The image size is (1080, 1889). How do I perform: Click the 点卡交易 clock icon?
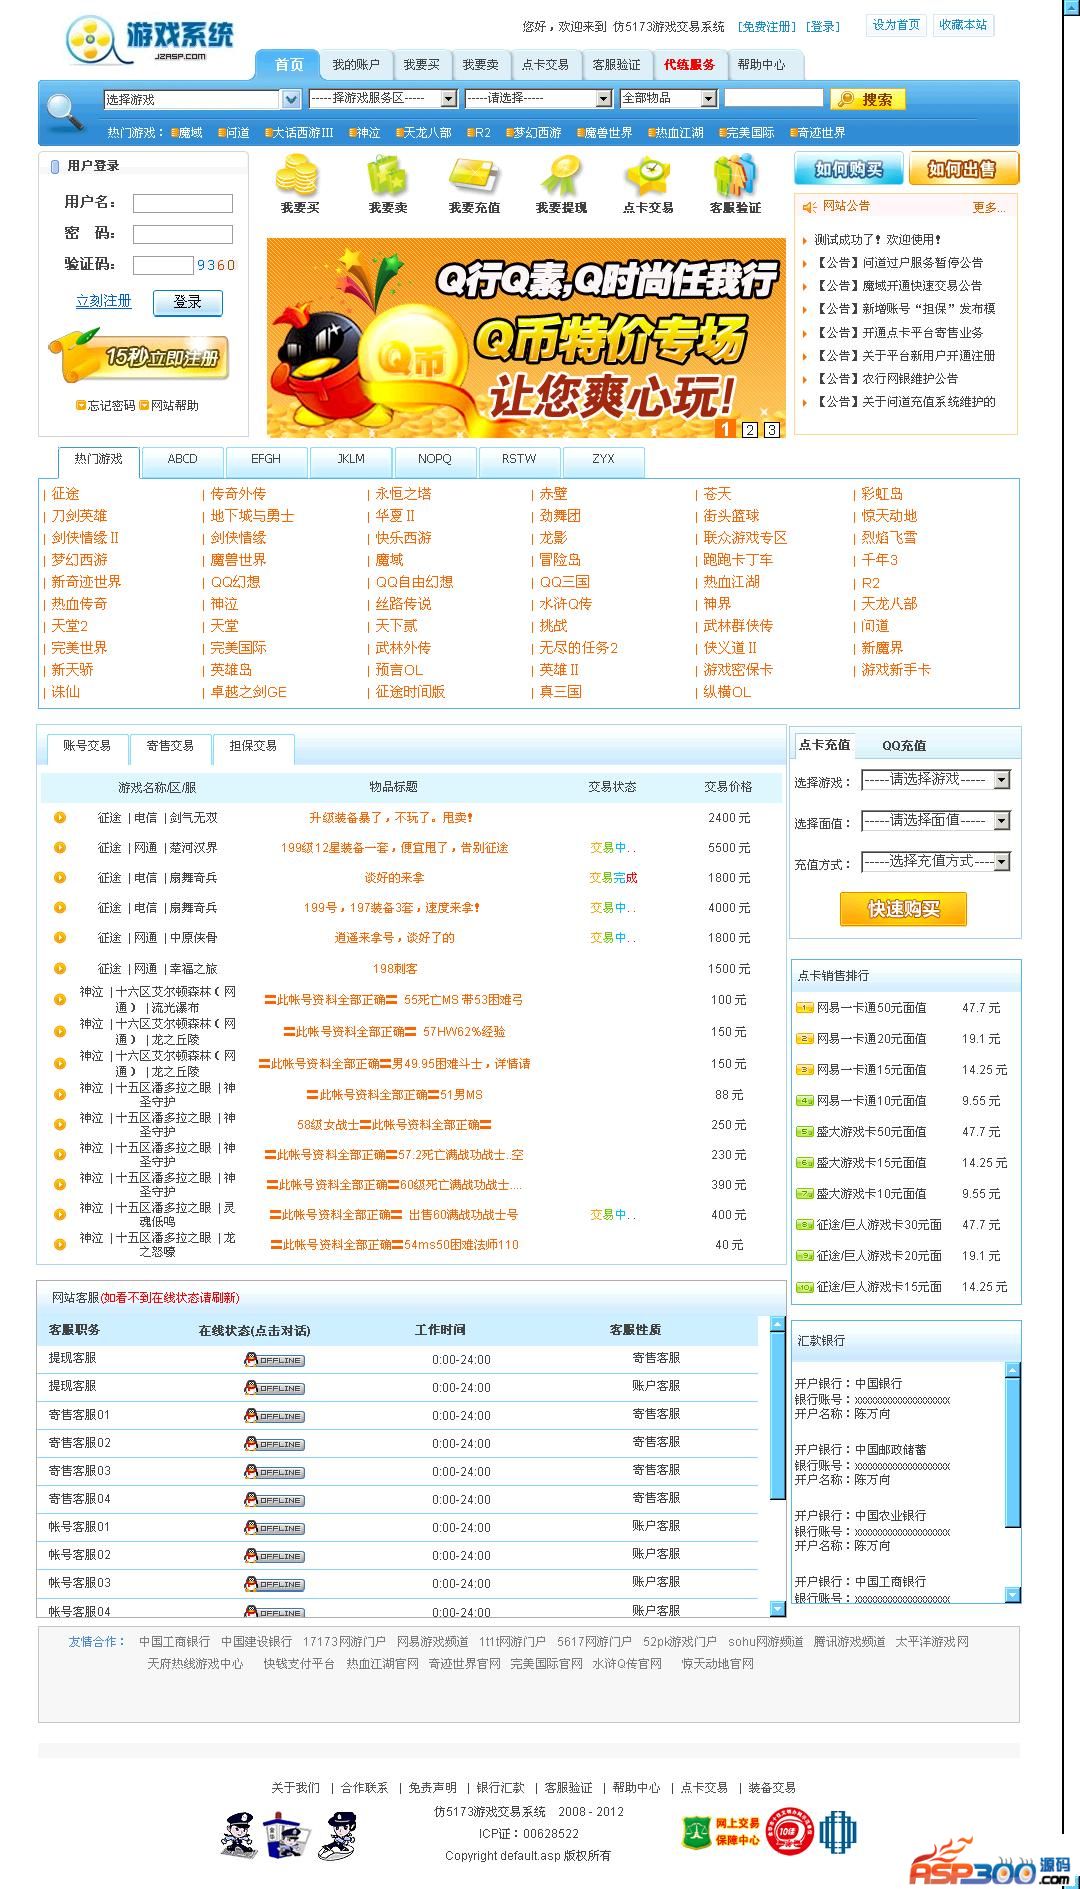[647, 176]
